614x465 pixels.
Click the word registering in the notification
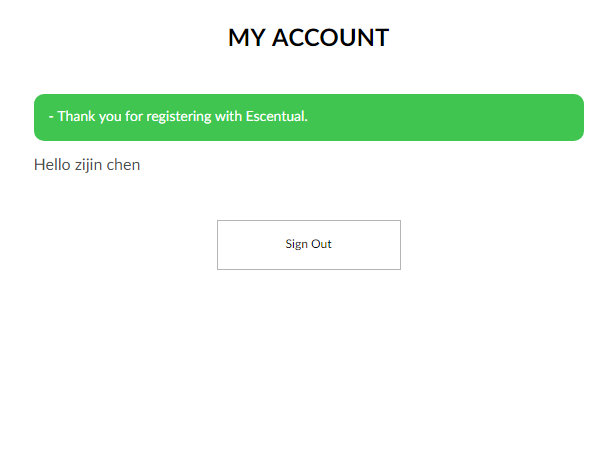pos(177,117)
